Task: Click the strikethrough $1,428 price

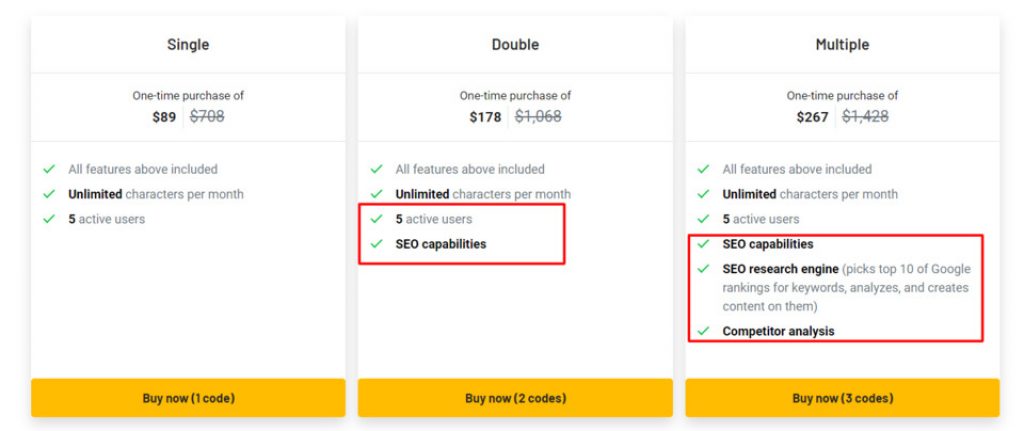Action: coord(865,117)
